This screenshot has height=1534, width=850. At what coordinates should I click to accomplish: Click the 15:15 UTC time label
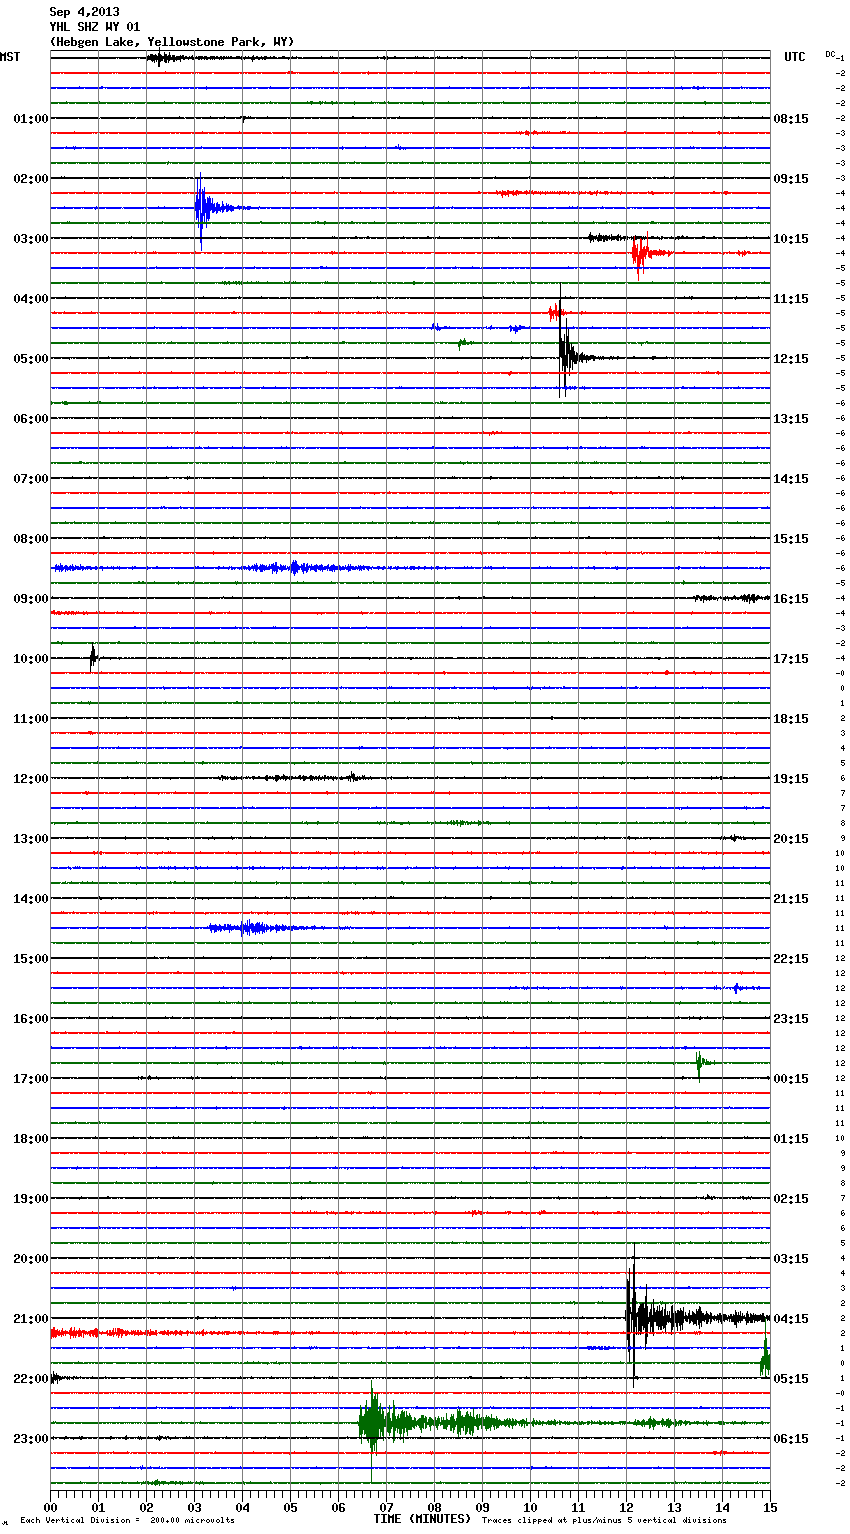click(791, 539)
